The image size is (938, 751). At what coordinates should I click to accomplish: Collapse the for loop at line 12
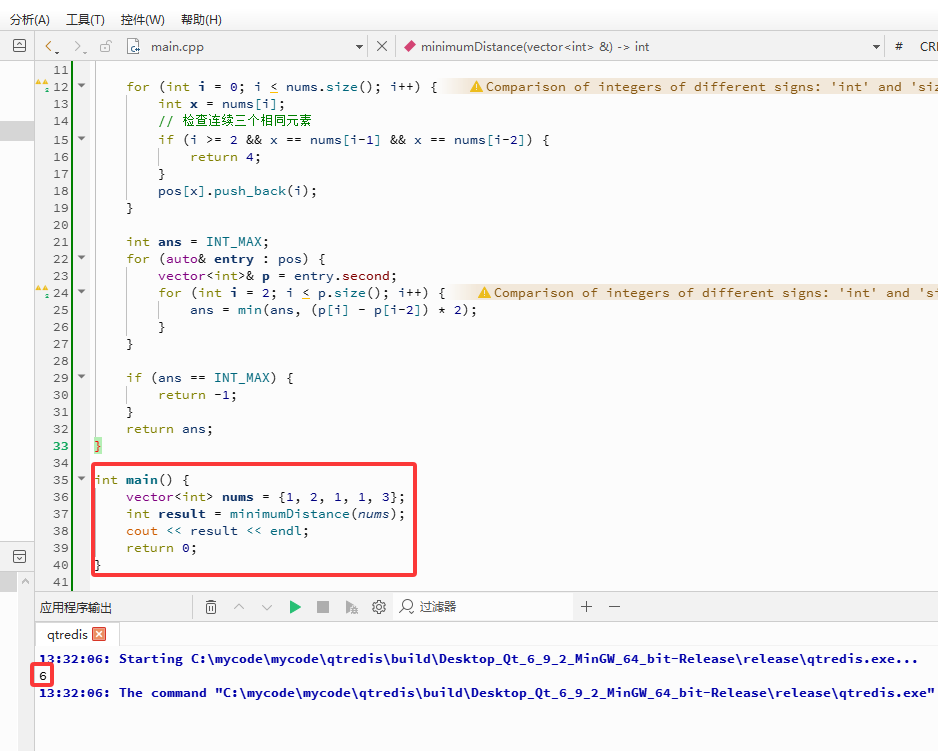point(81,86)
